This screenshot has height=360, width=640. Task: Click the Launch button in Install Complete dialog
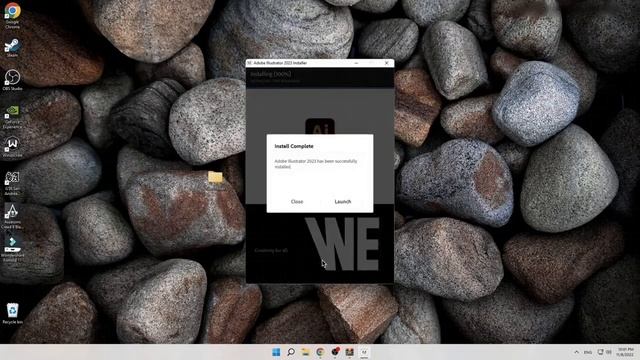[x=342, y=202]
